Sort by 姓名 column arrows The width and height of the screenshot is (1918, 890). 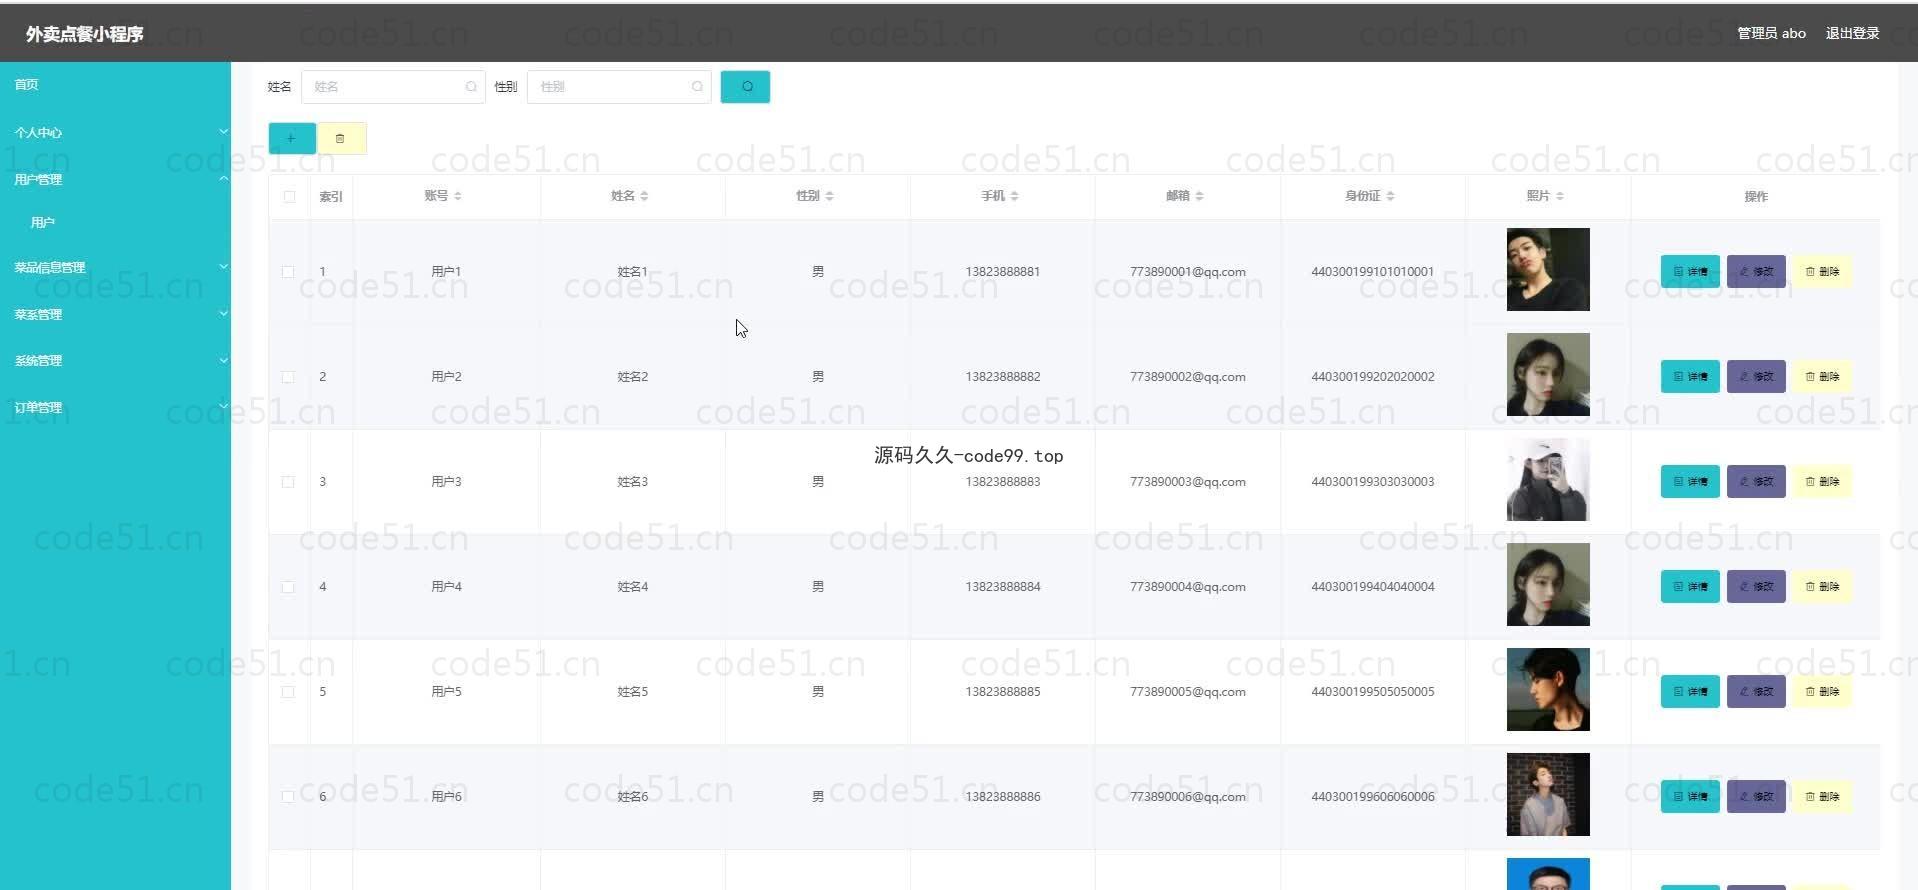click(x=644, y=196)
